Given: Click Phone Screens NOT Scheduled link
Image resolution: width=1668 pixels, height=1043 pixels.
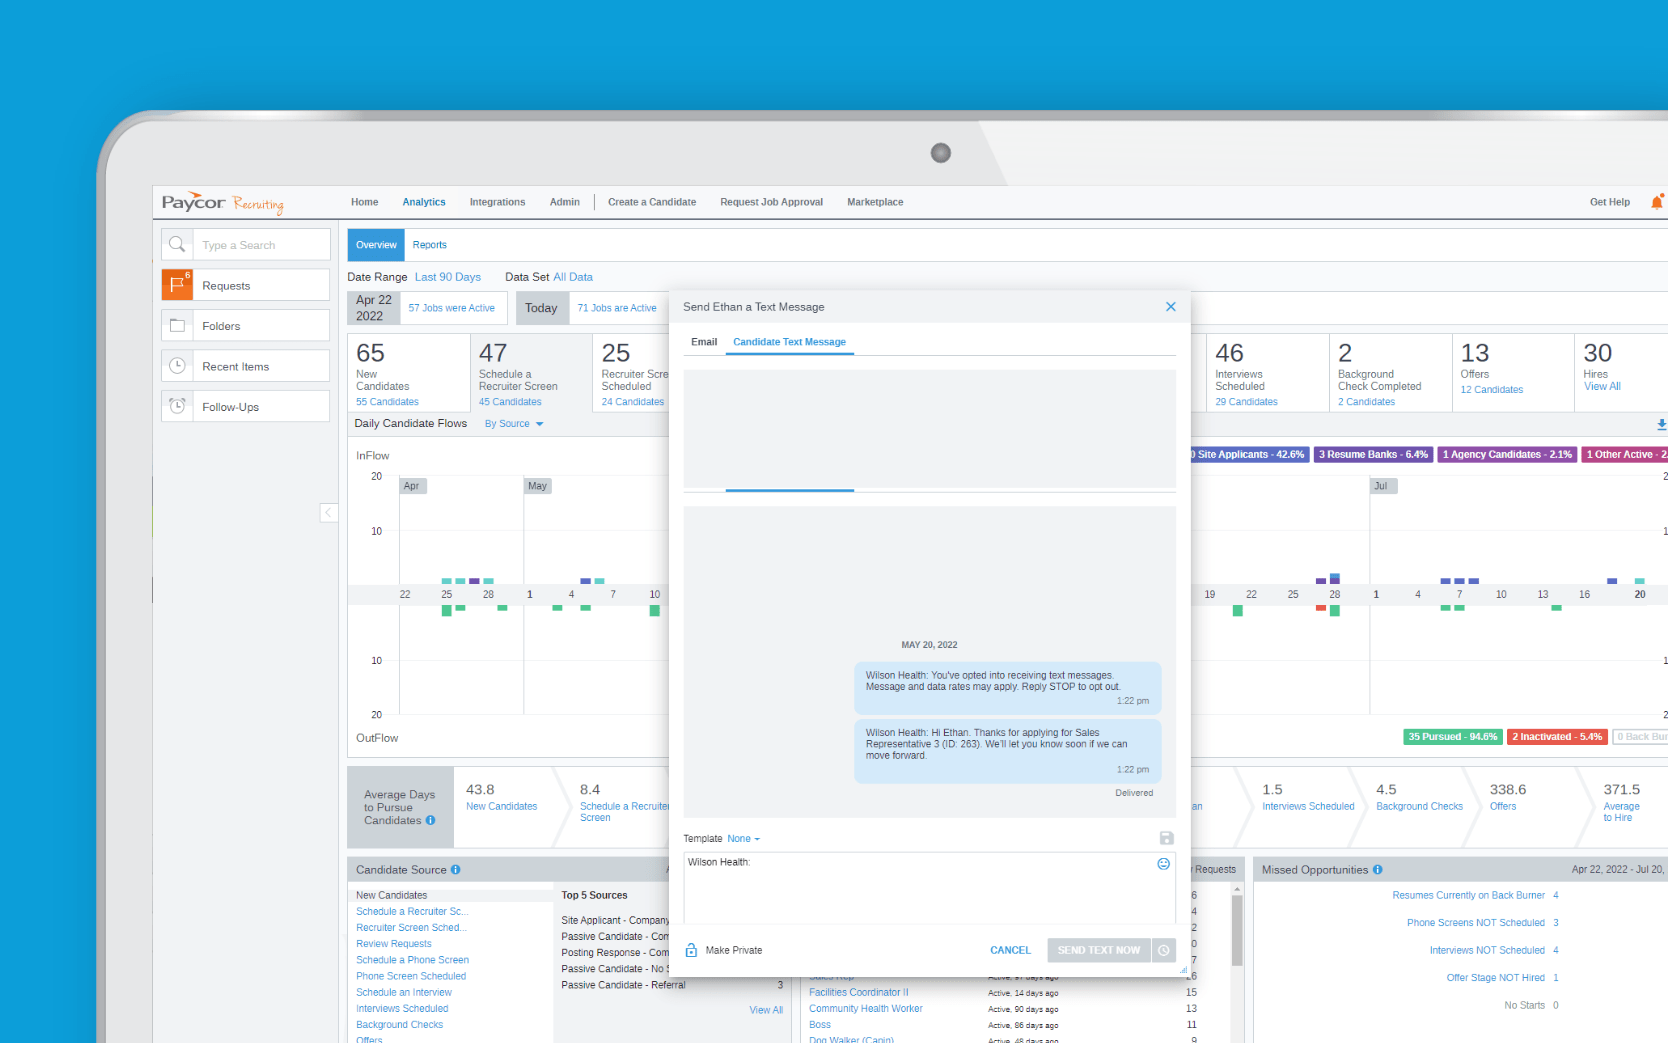Looking at the screenshot, I should pyautogui.click(x=1475, y=923).
